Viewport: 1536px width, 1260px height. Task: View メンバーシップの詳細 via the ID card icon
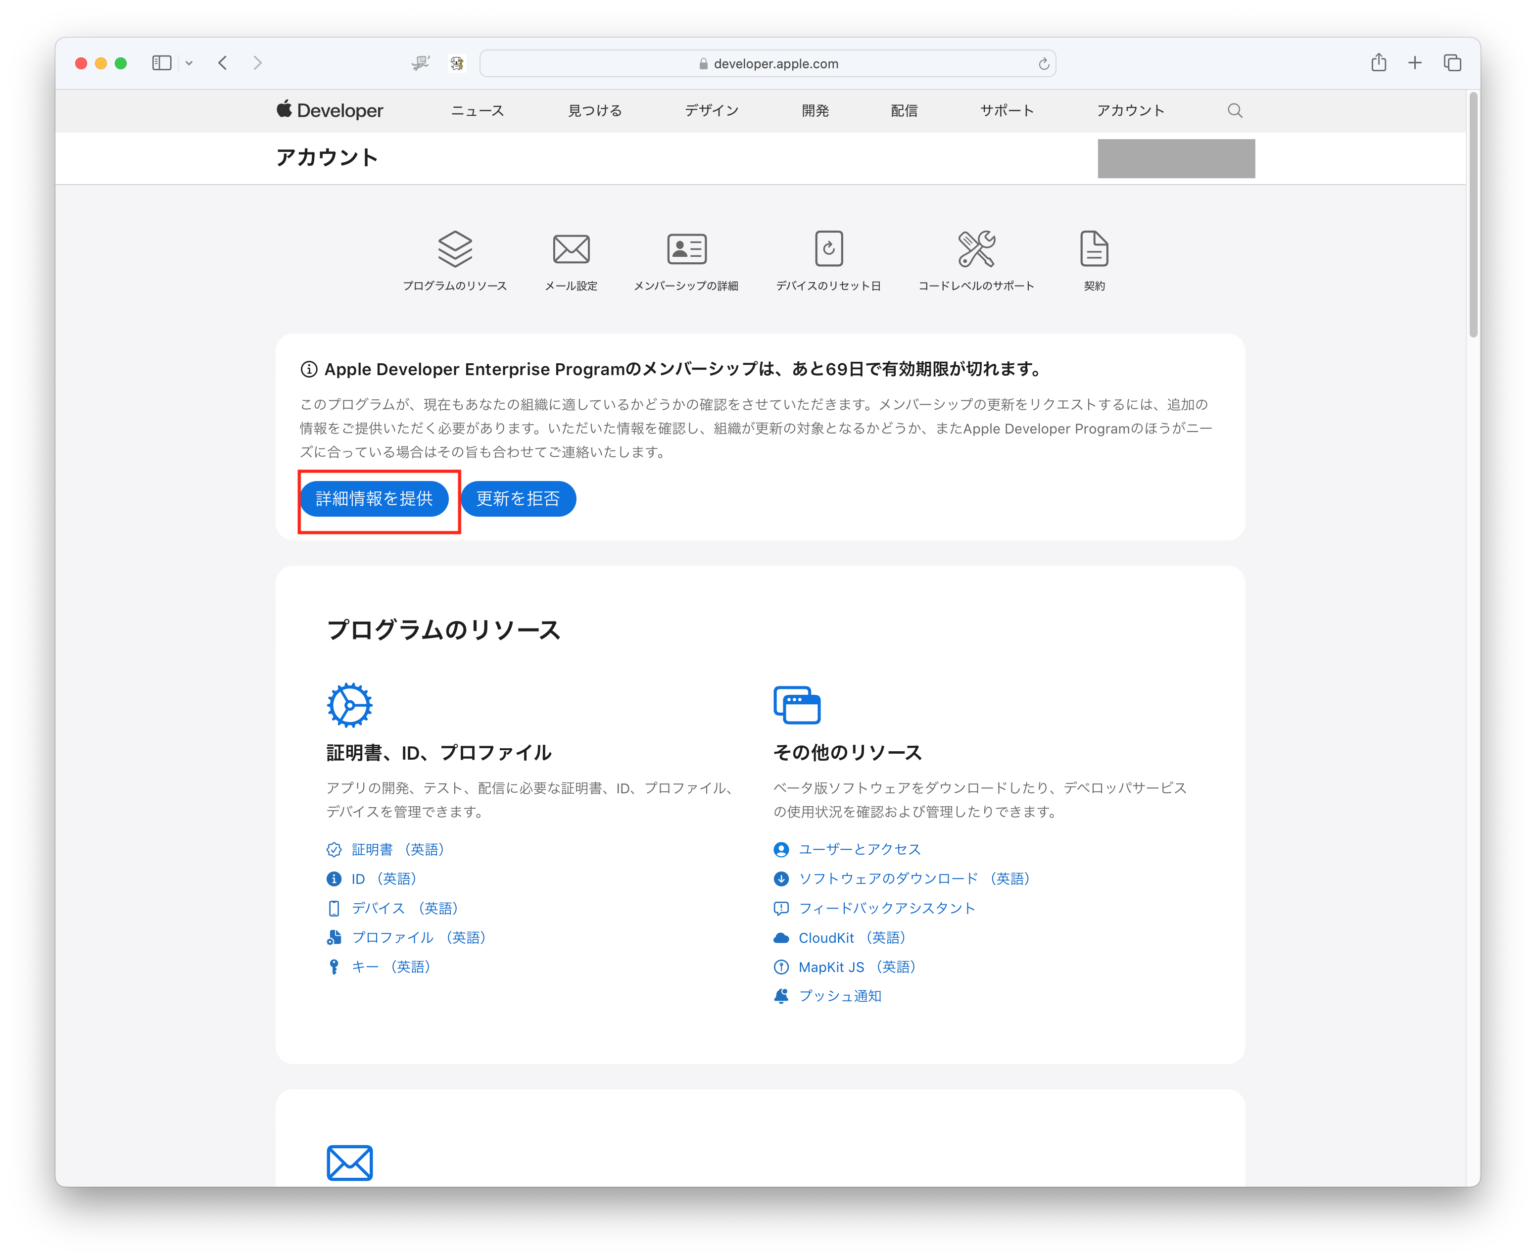(685, 249)
